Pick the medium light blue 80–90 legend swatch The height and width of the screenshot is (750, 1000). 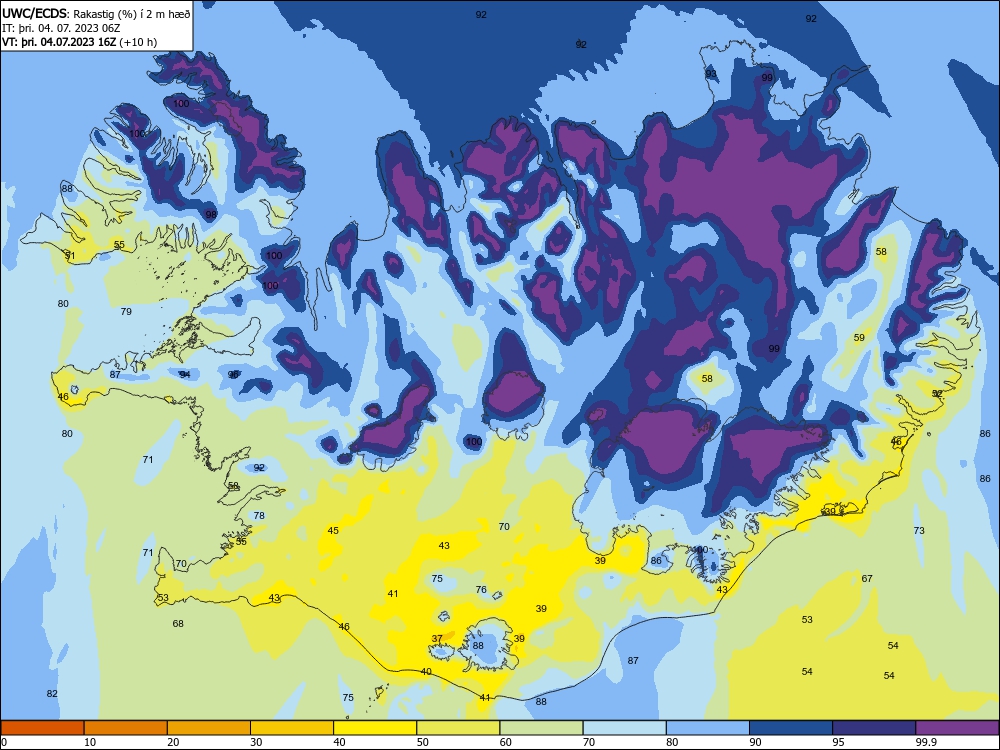click(x=708, y=728)
